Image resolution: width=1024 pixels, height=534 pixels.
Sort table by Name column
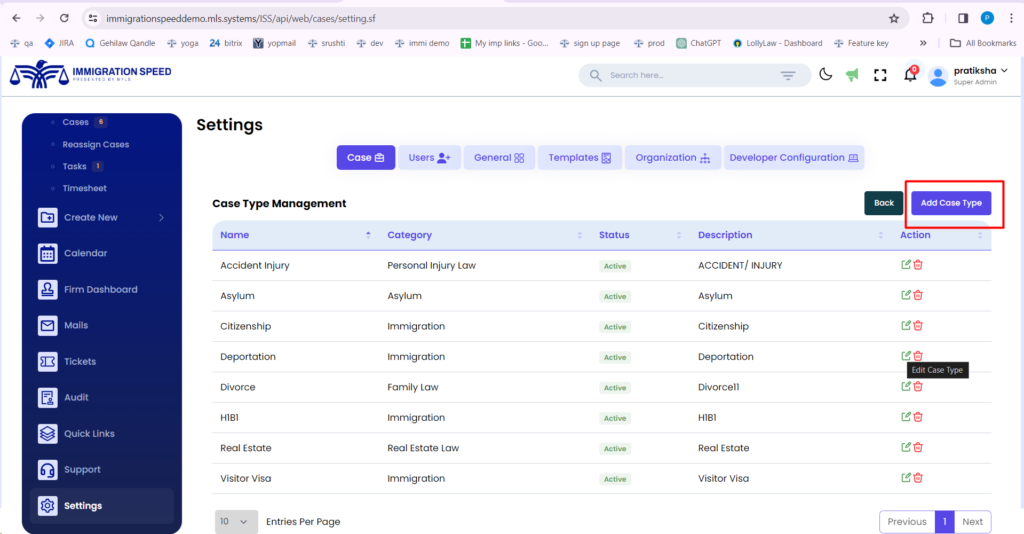[x=295, y=235]
